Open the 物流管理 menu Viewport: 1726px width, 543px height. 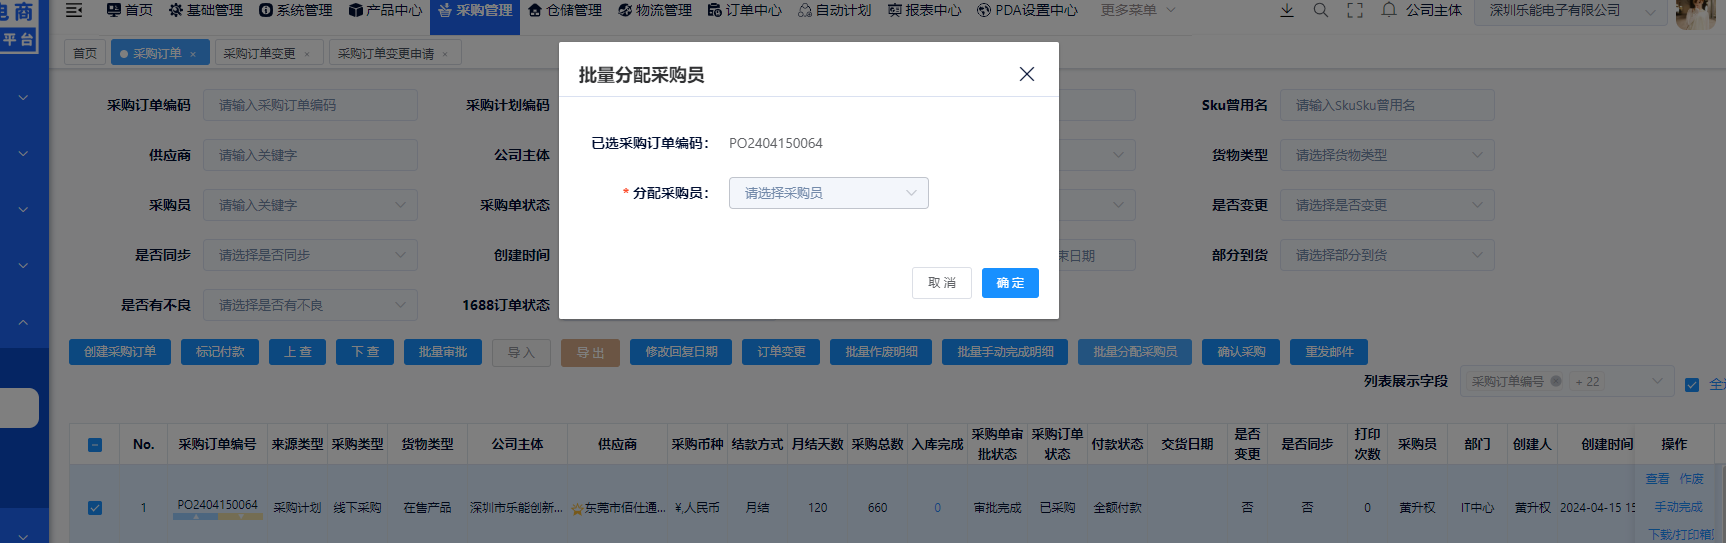point(655,10)
